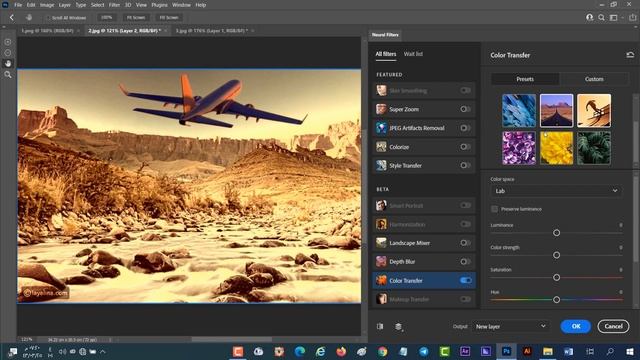The height and width of the screenshot is (360, 640).
Task: Show hidden icons chevron in system tray
Action: pyautogui.click(x=103, y=351)
